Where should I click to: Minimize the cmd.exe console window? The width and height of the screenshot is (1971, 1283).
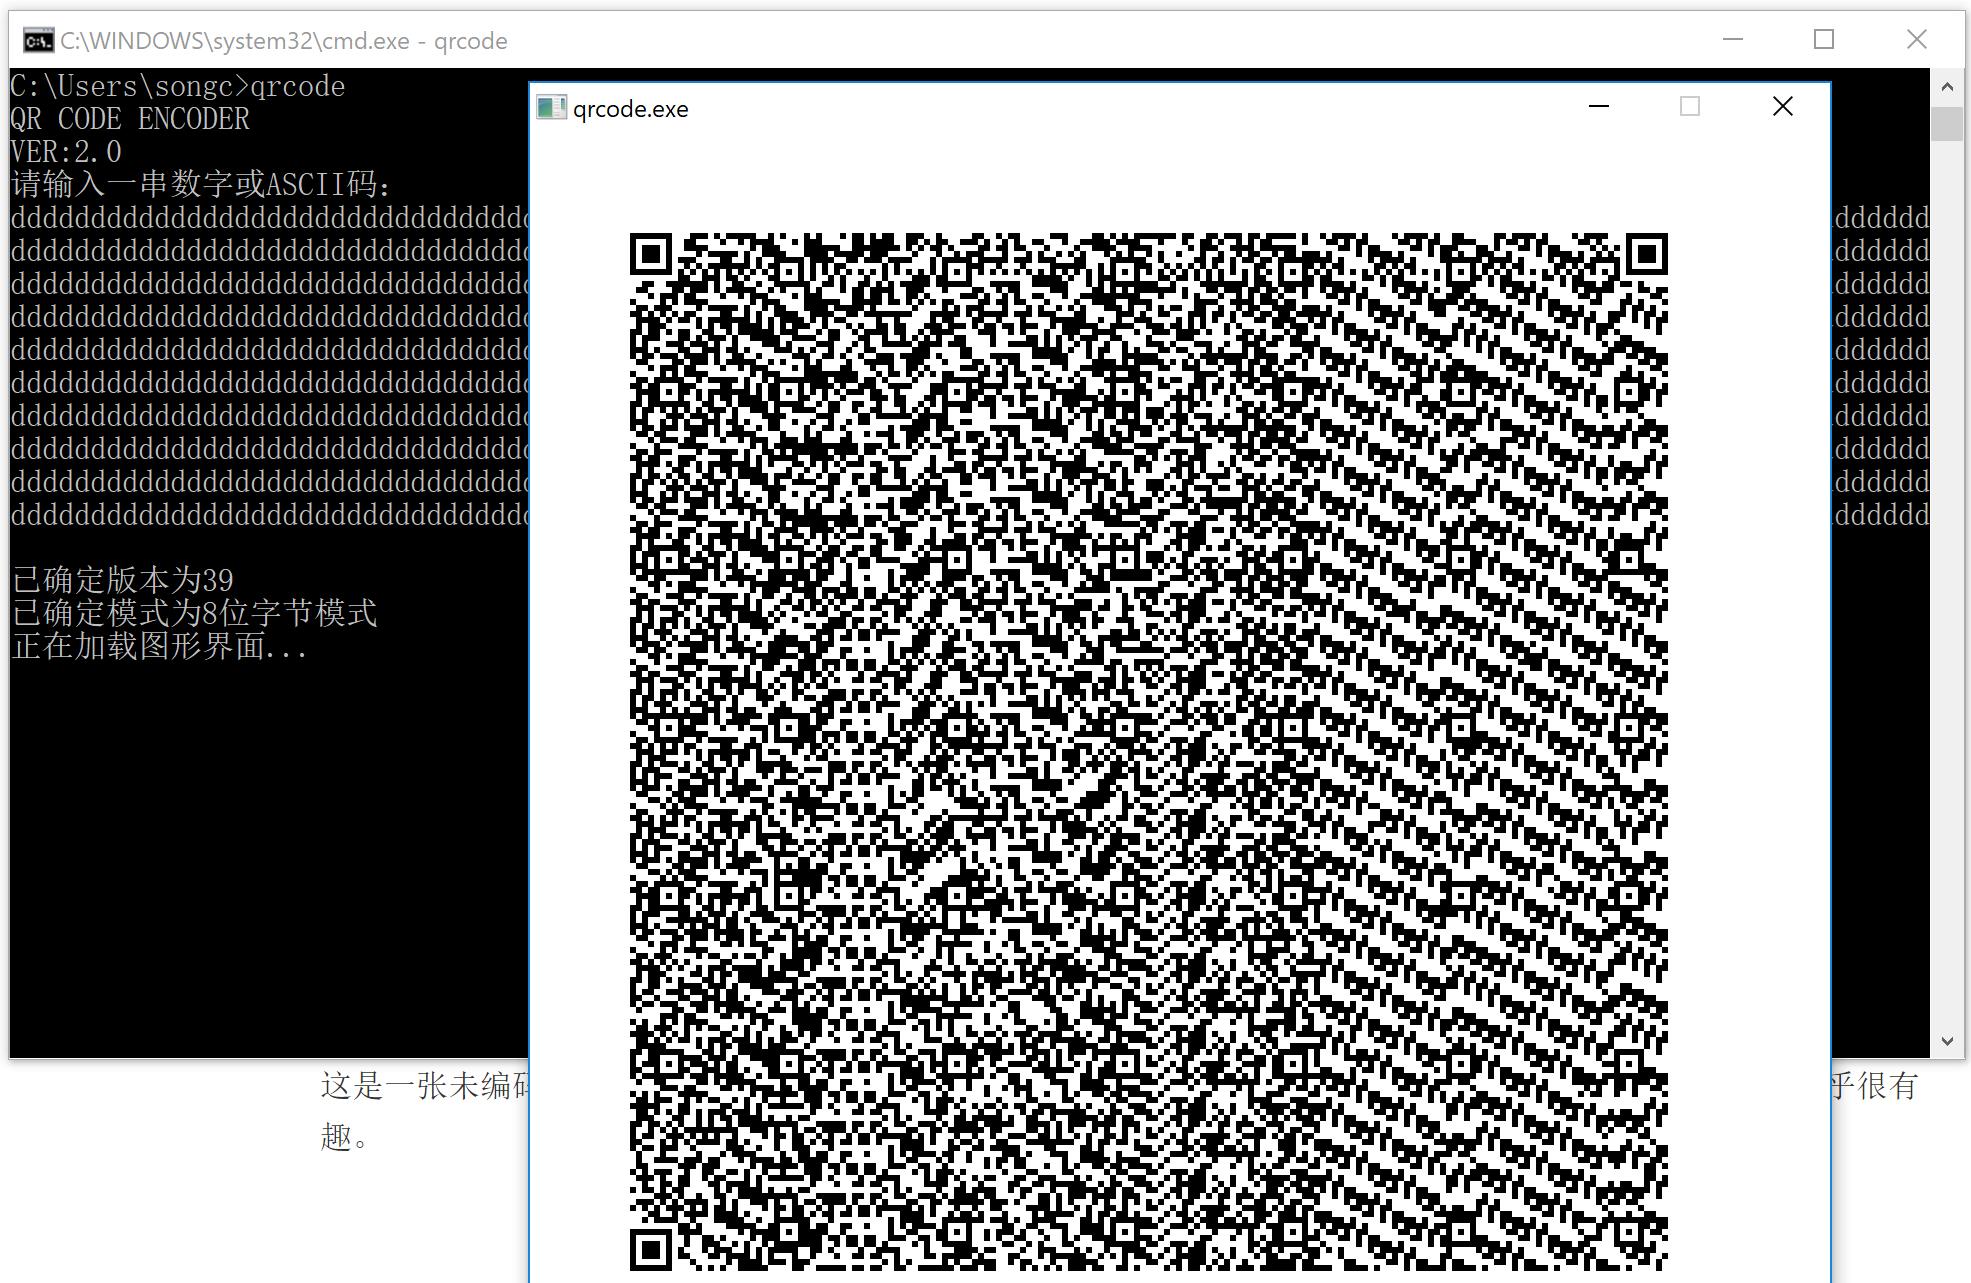click(x=1733, y=39)
